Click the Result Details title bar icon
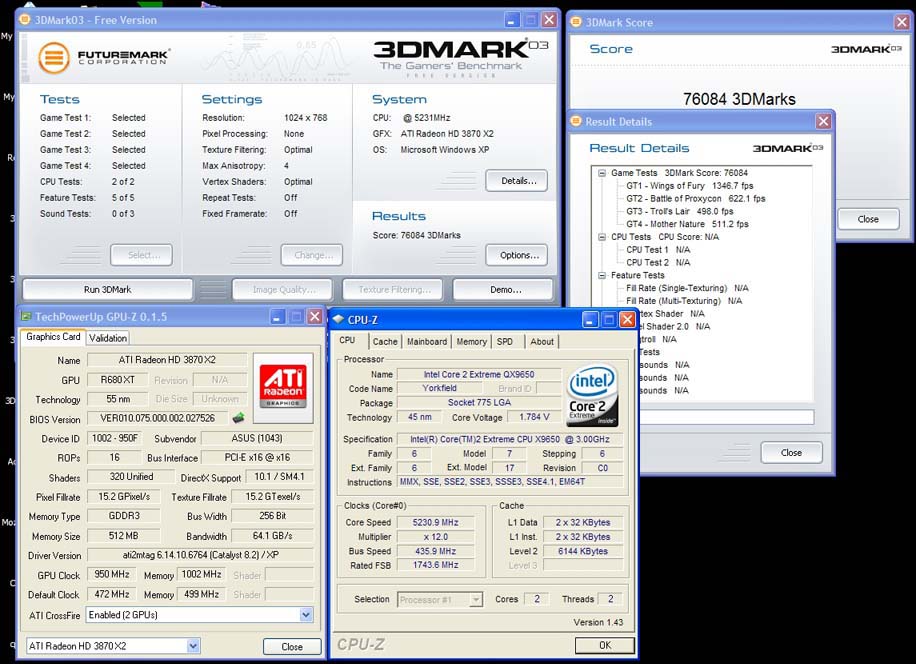This screenshot has height=664, width=916. 576,121
